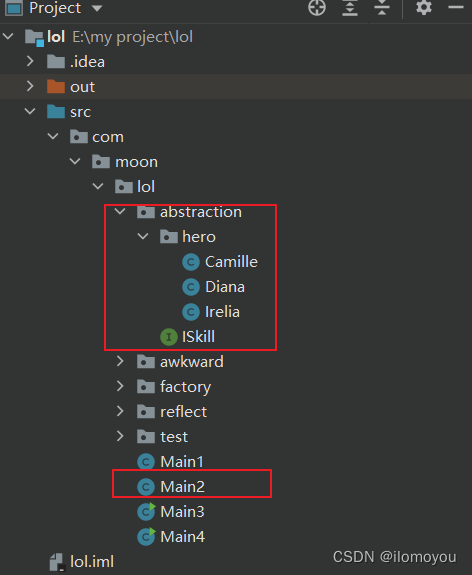Select the lol.iml file
This screenshot has width=472, height=575.
[82, 562]
